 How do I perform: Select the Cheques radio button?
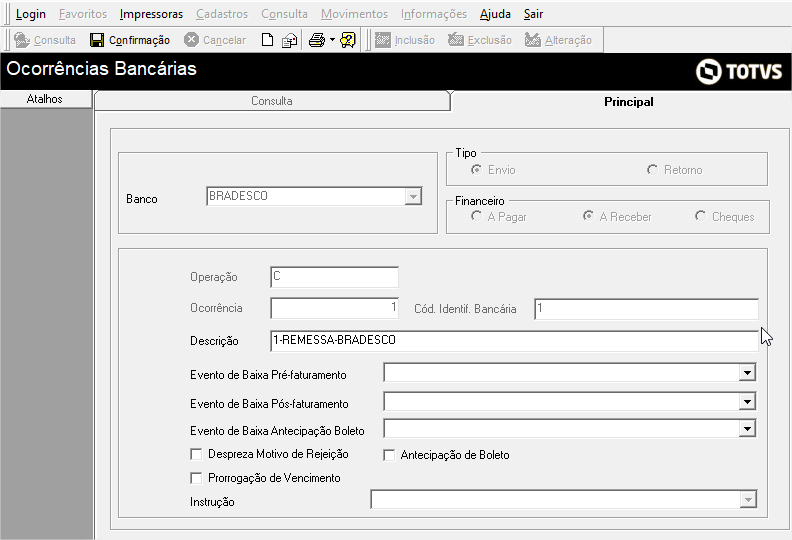[700, 216]
